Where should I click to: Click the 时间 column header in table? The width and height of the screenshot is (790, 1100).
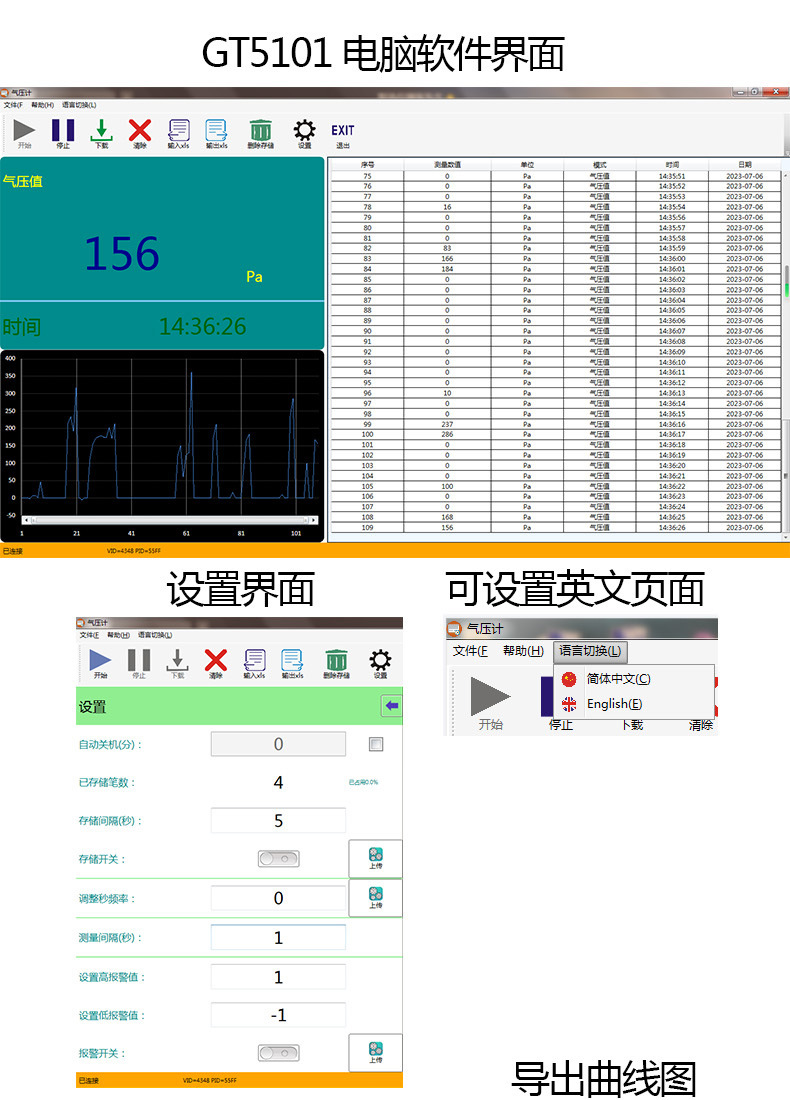click(672, 165)
